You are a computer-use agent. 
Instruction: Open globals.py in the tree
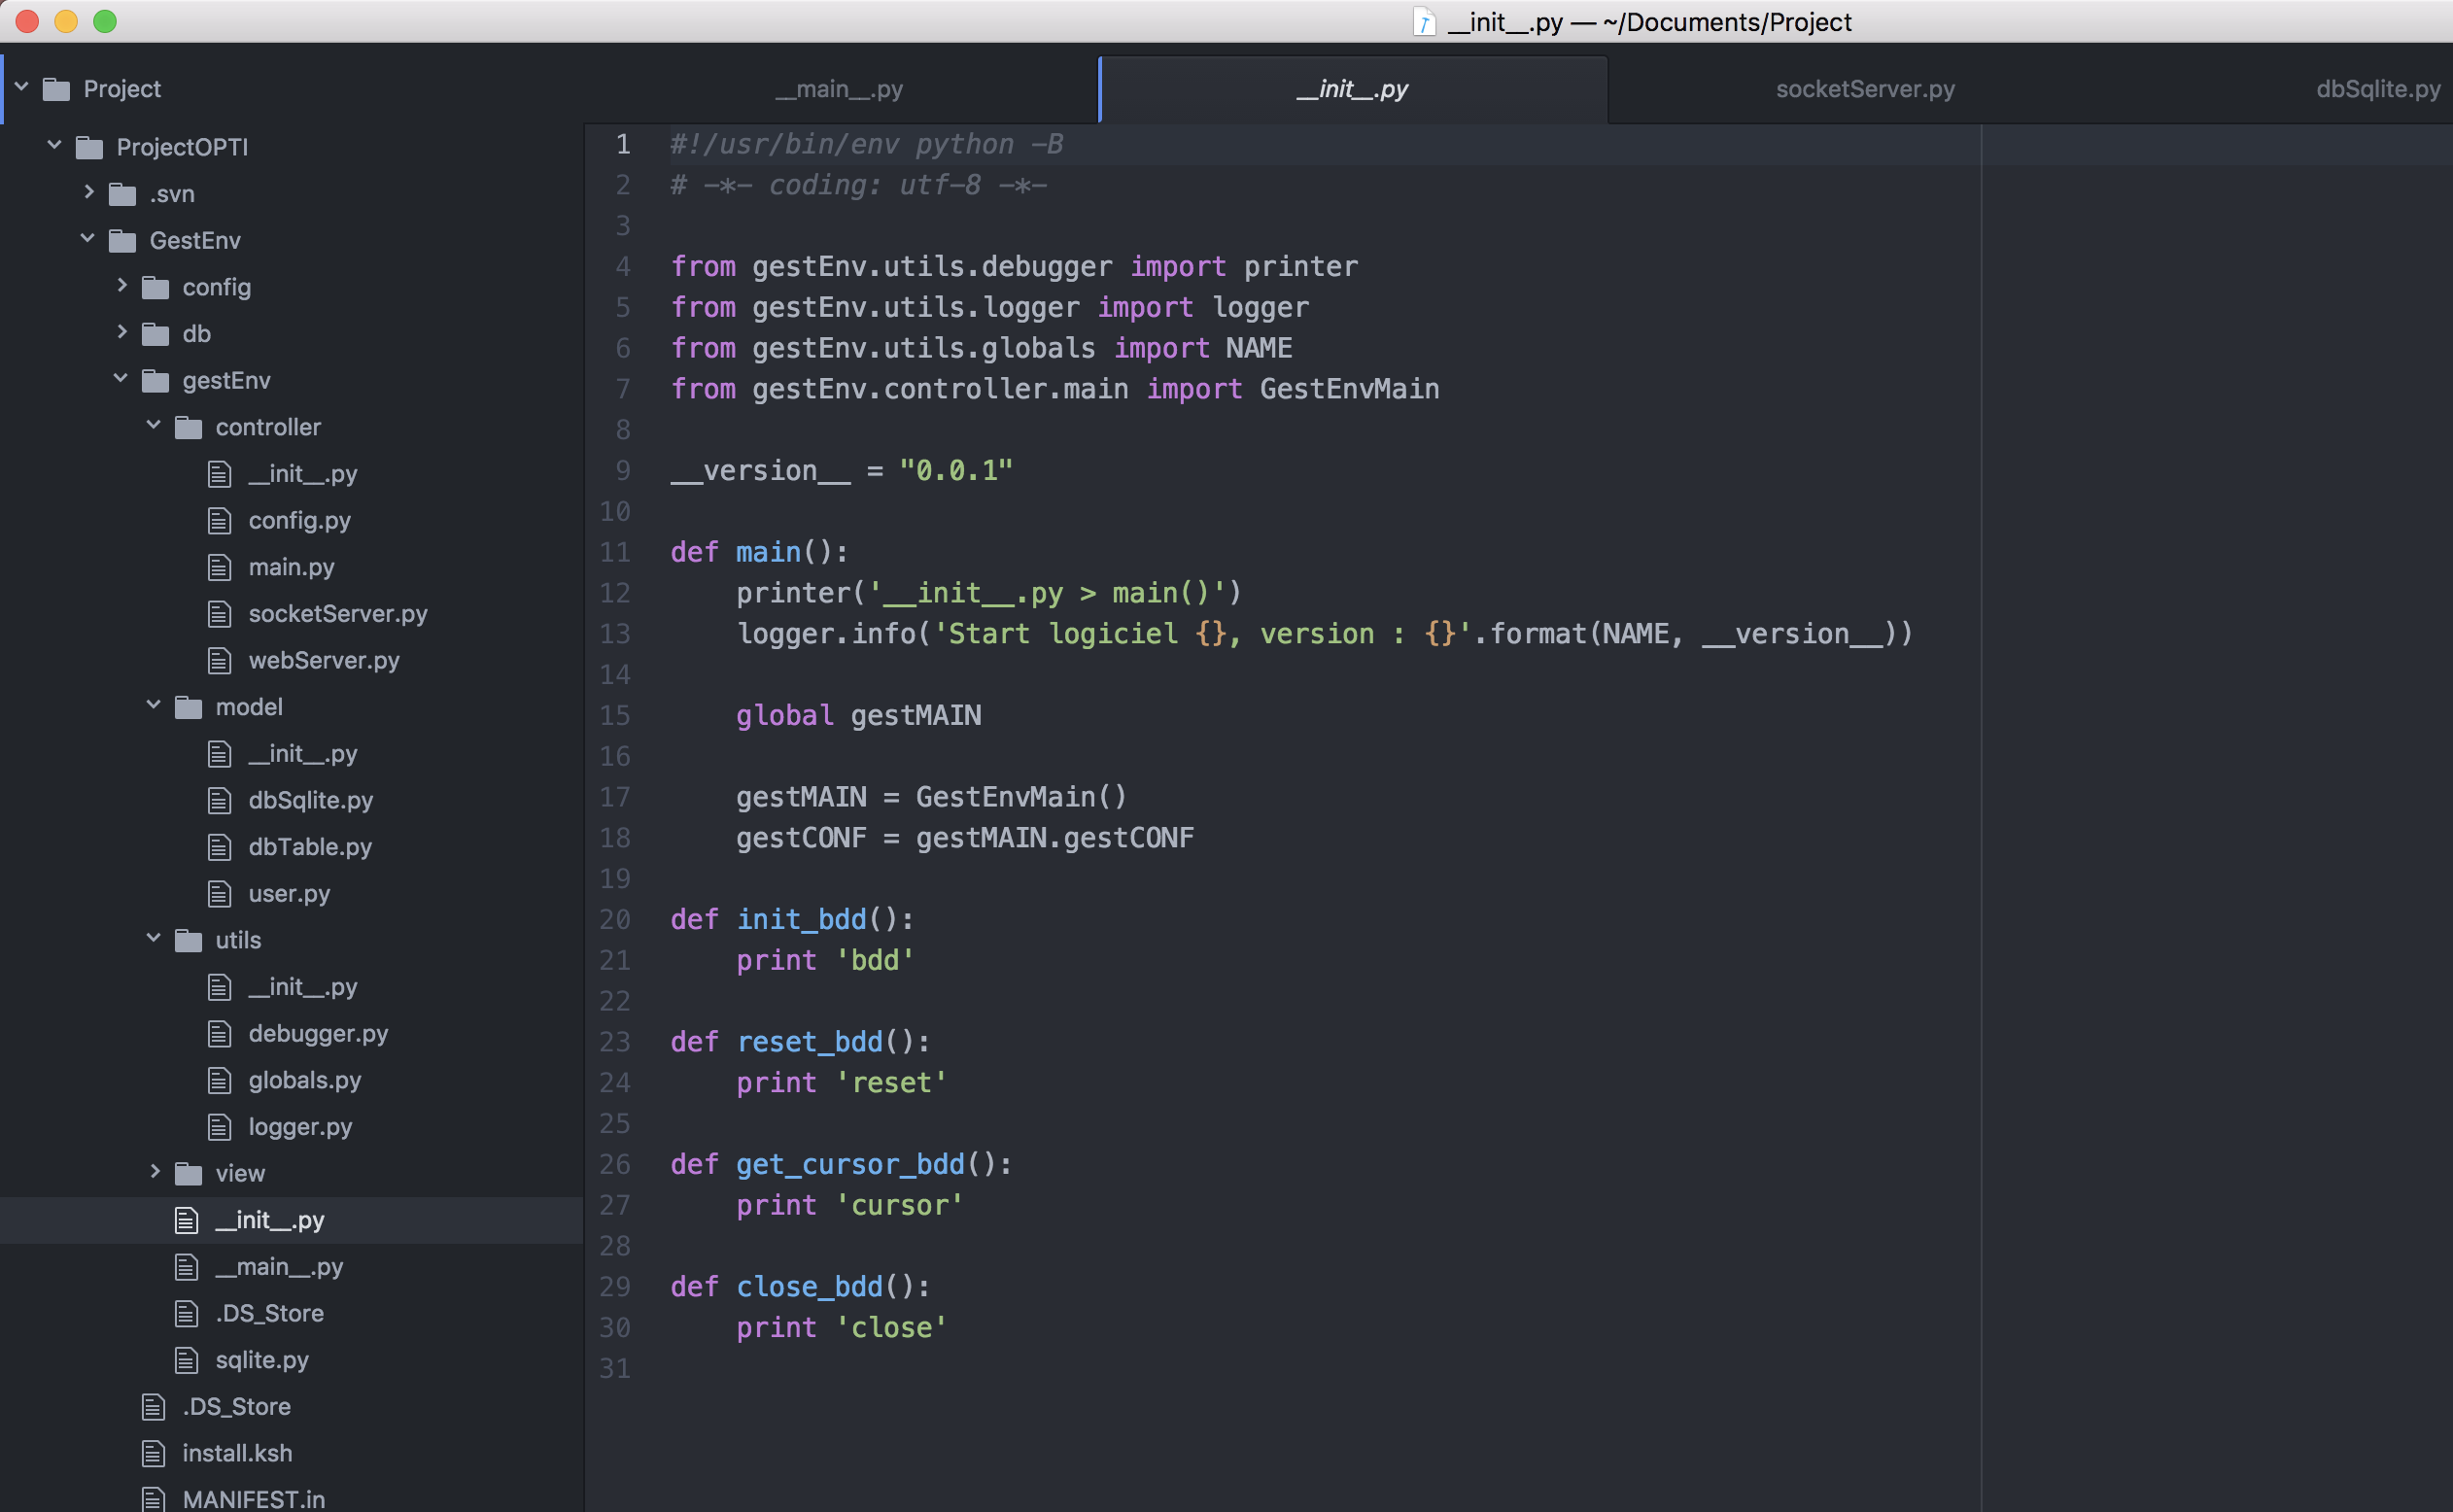tap(305, 1081)
